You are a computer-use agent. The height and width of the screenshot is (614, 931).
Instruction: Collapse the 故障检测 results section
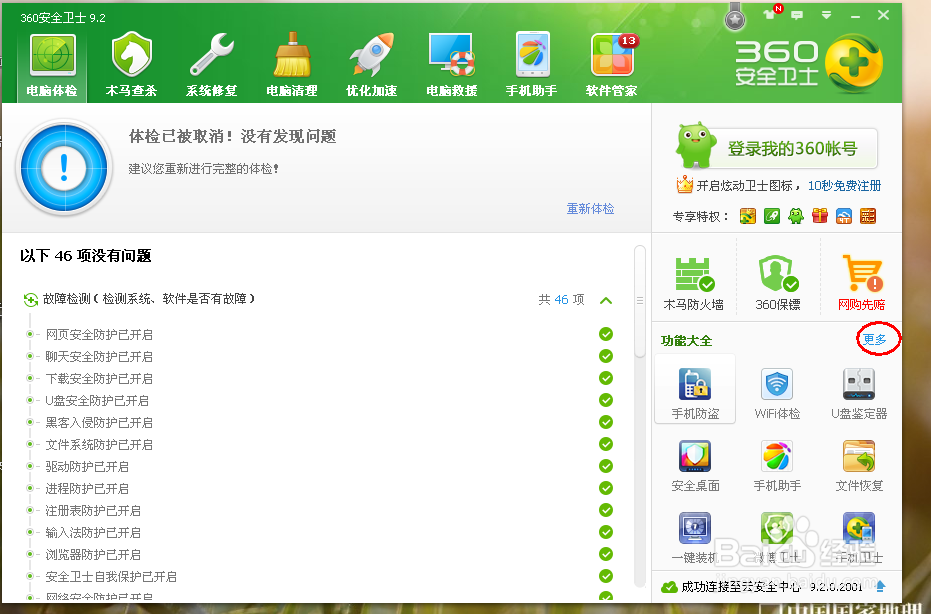point(605,298)
